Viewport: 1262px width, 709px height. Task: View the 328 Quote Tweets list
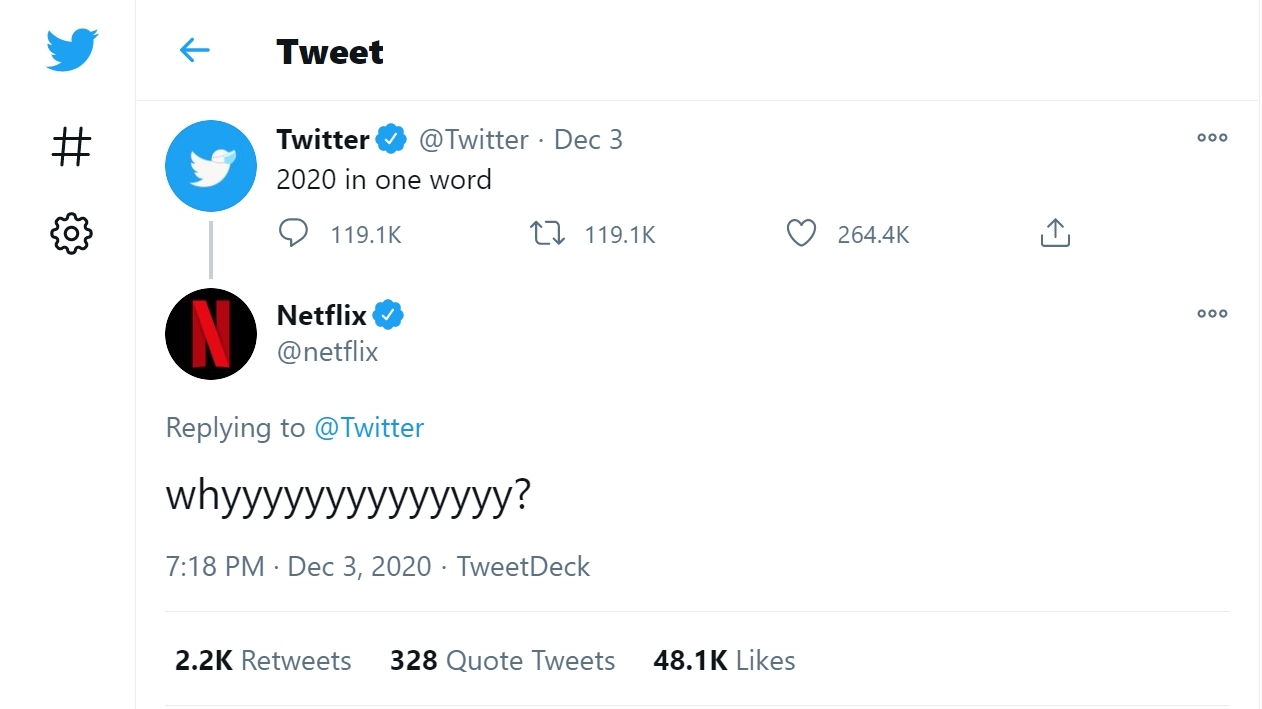[x=502, y=661]
